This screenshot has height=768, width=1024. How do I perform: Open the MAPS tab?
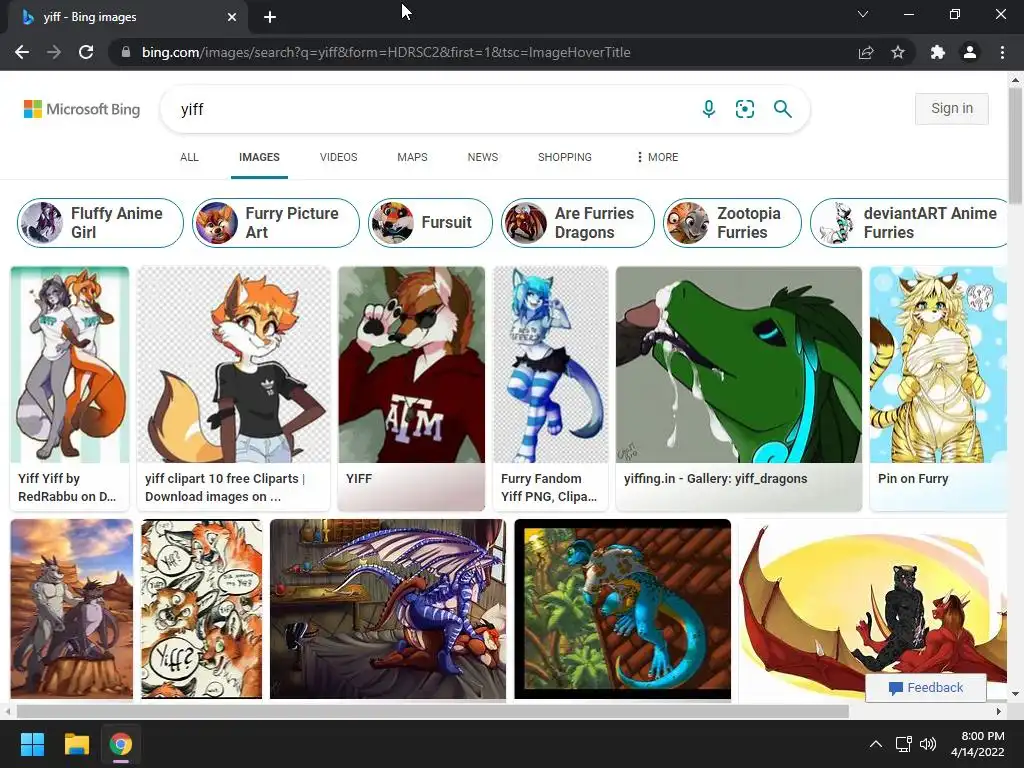(x=412, y=157)
